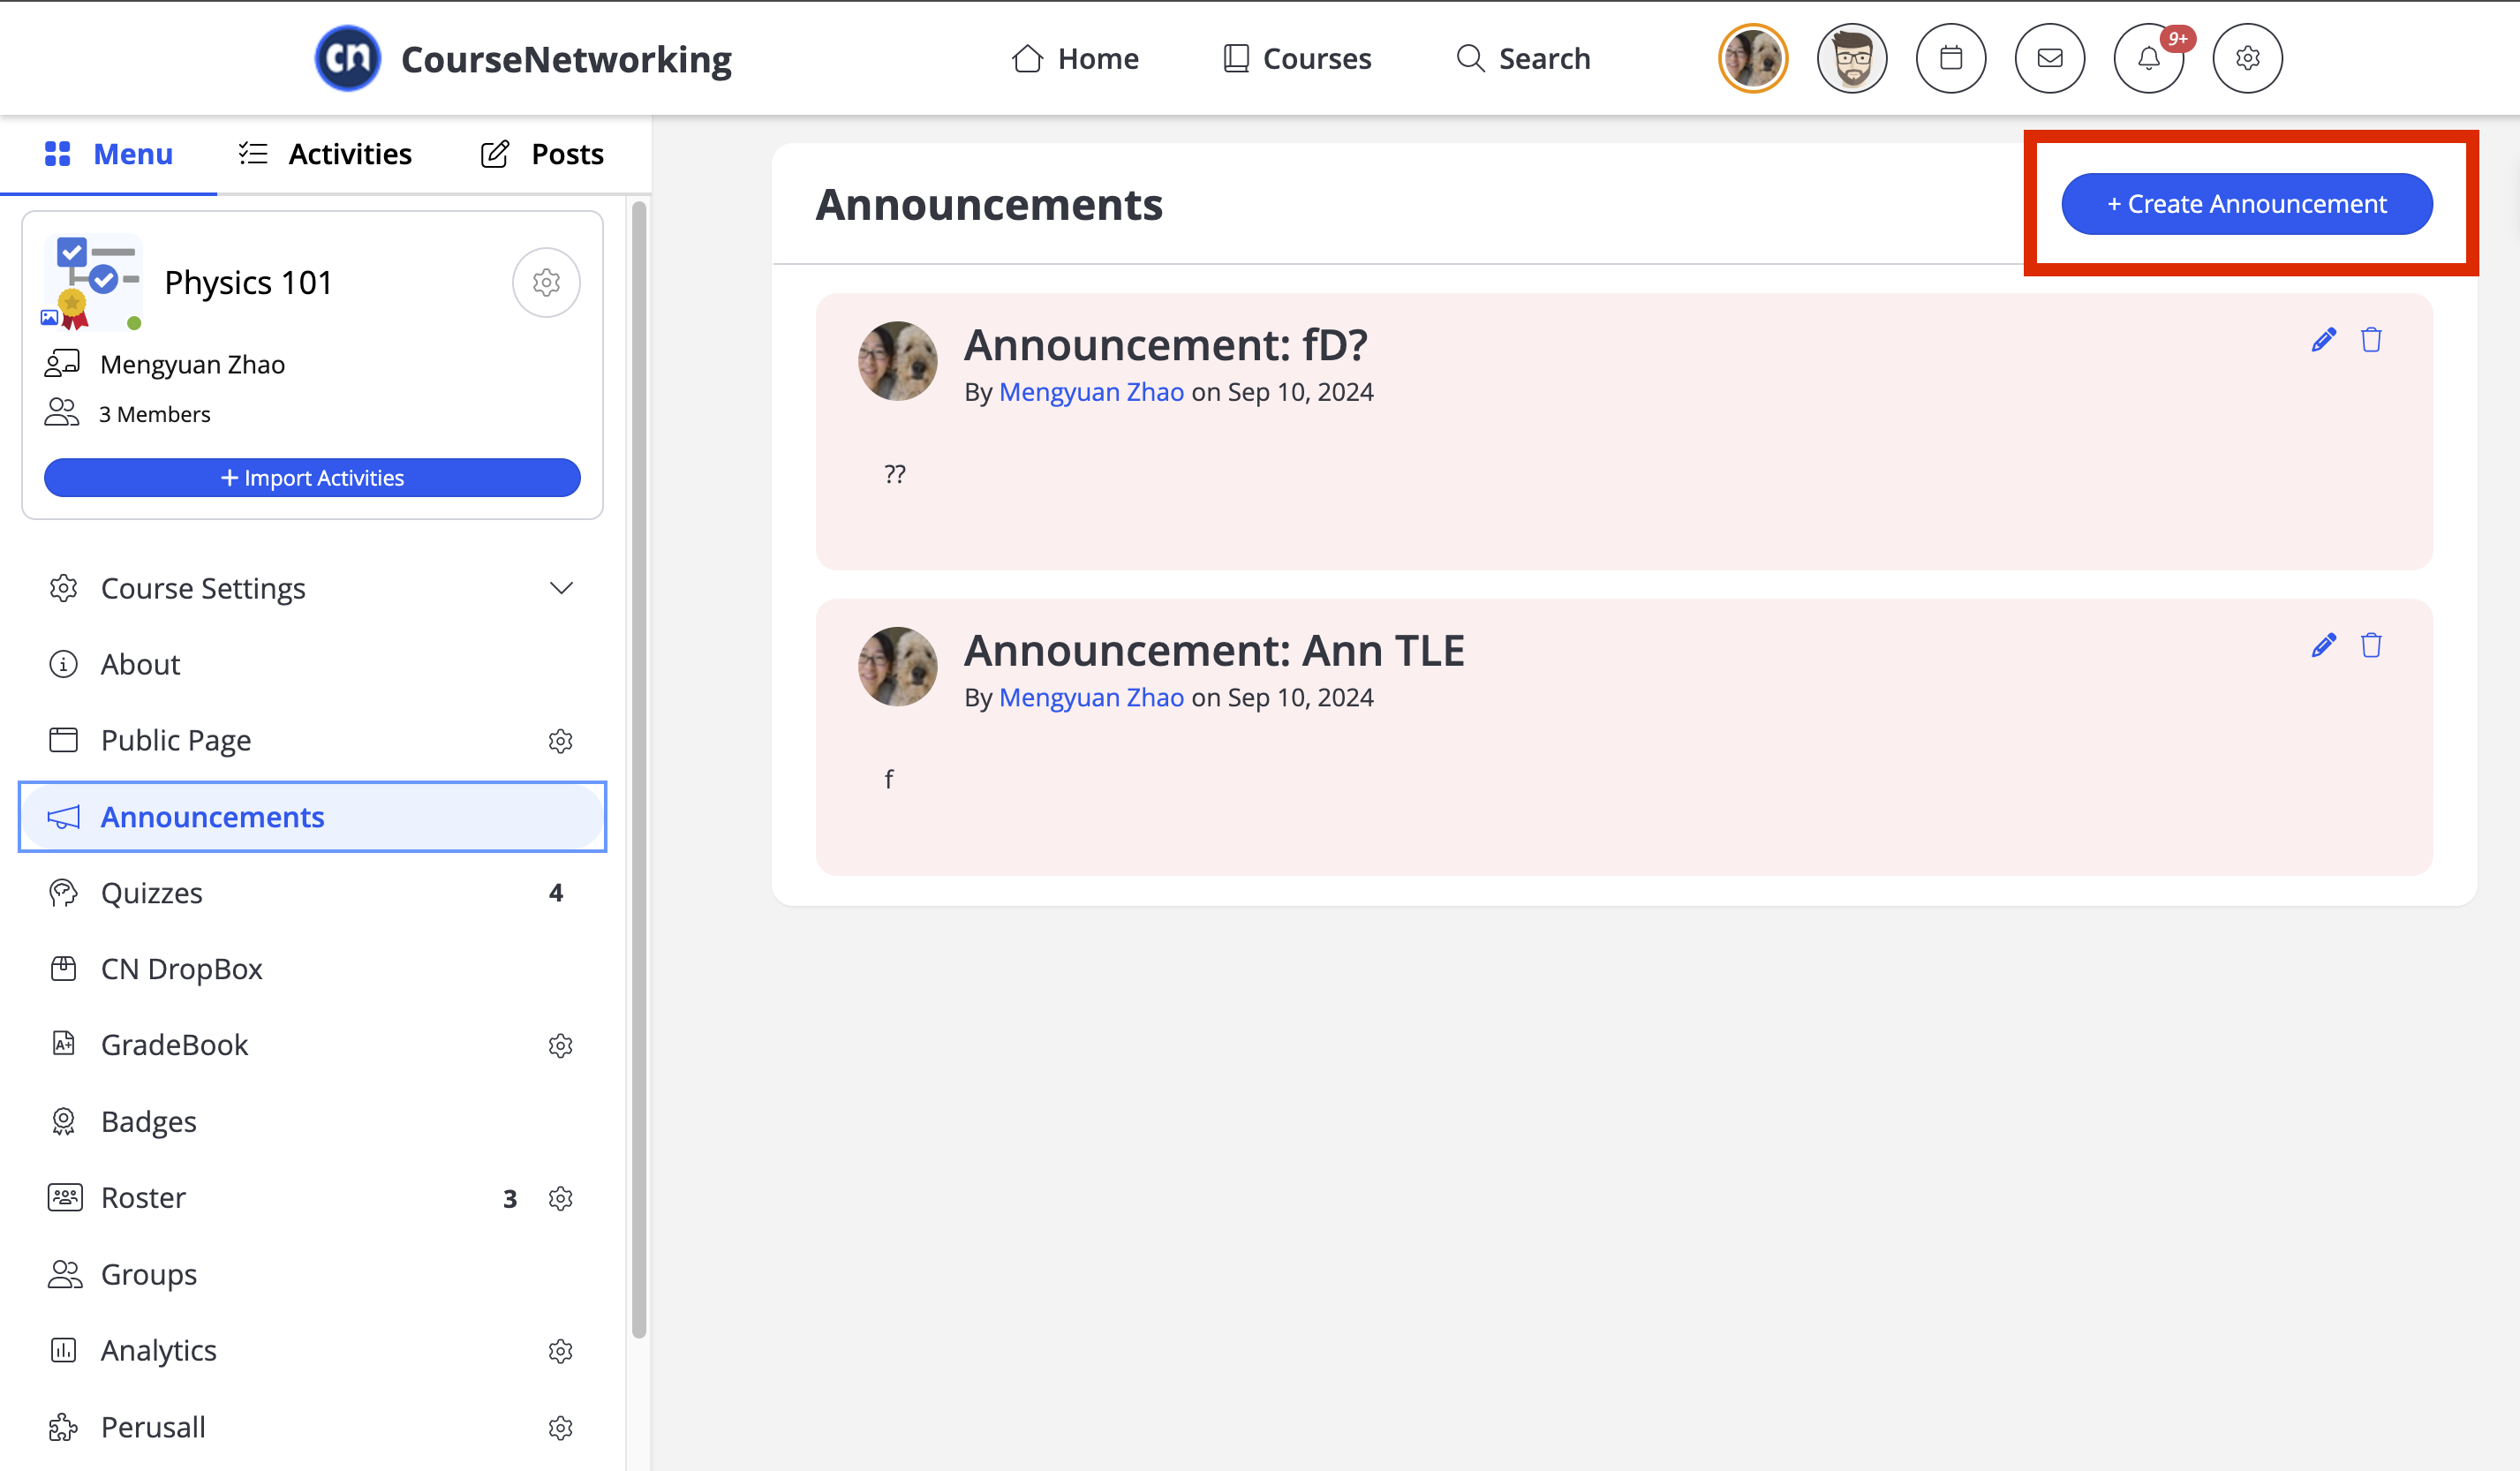Click the Import Activities button
The height and width of the screenshot is (1471, 2520).
click(x=312, y=478)
